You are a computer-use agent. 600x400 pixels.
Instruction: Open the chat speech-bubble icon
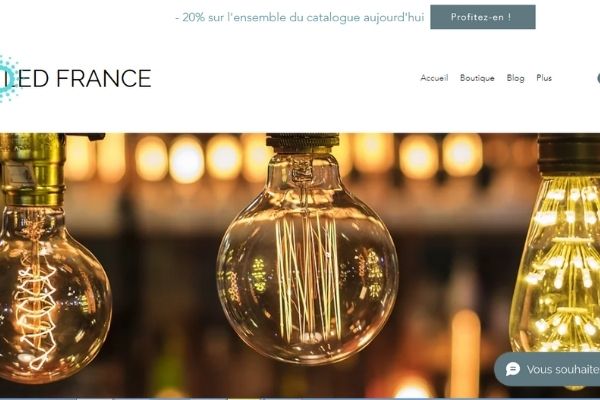(x=513, y=369)
